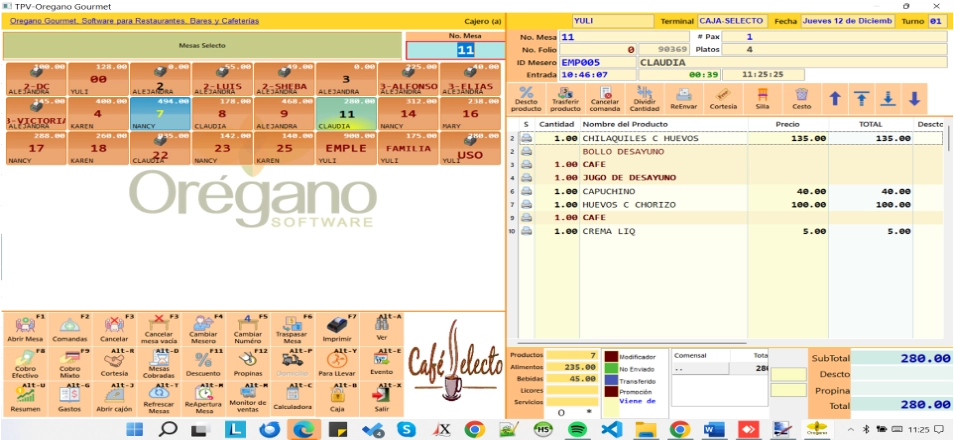954x440 pixels.
Task: Choose Cambiar Mesero option
Action: [x=203, y=329]
